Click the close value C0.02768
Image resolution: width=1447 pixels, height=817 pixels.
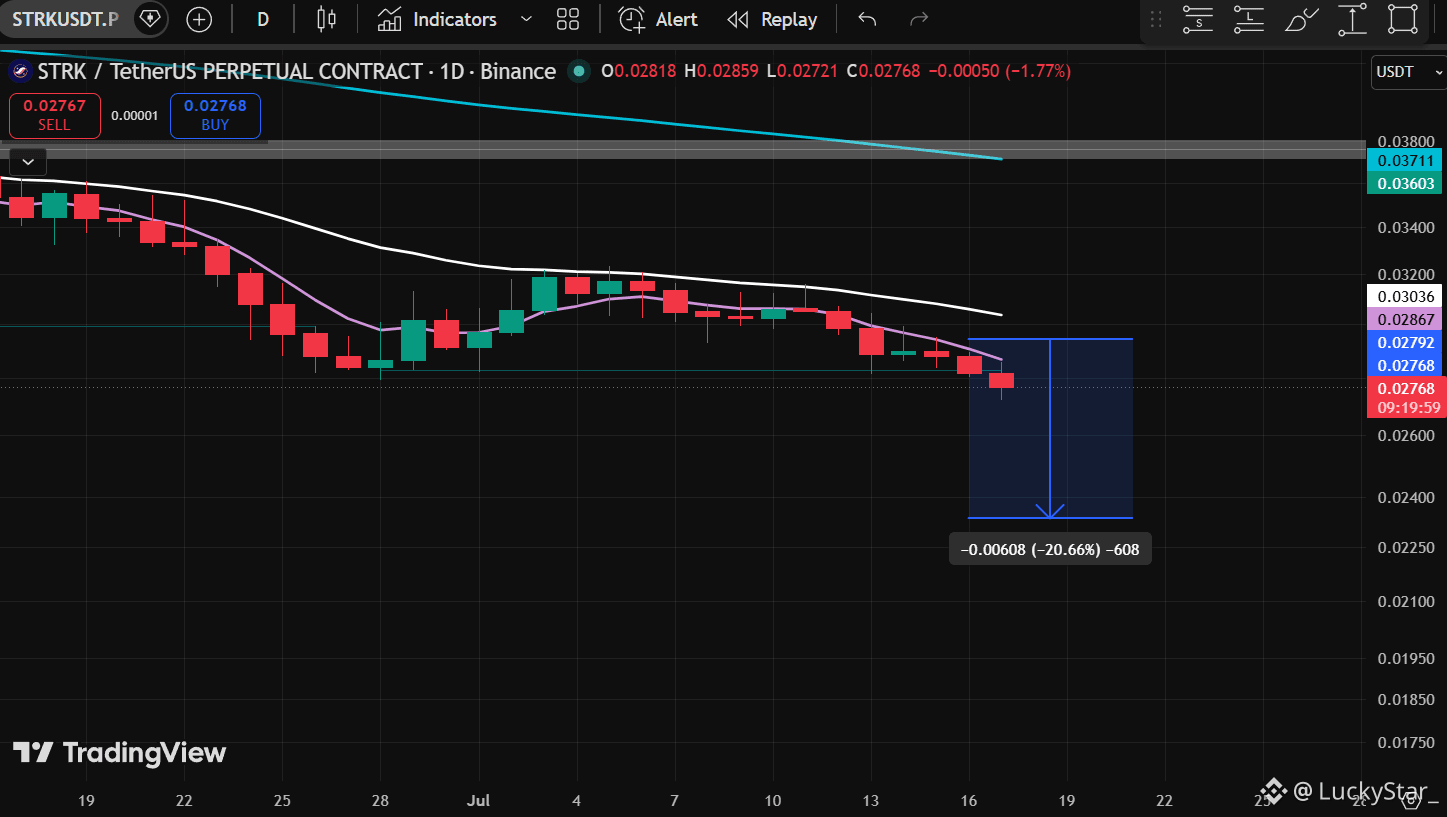click(883, 71)
